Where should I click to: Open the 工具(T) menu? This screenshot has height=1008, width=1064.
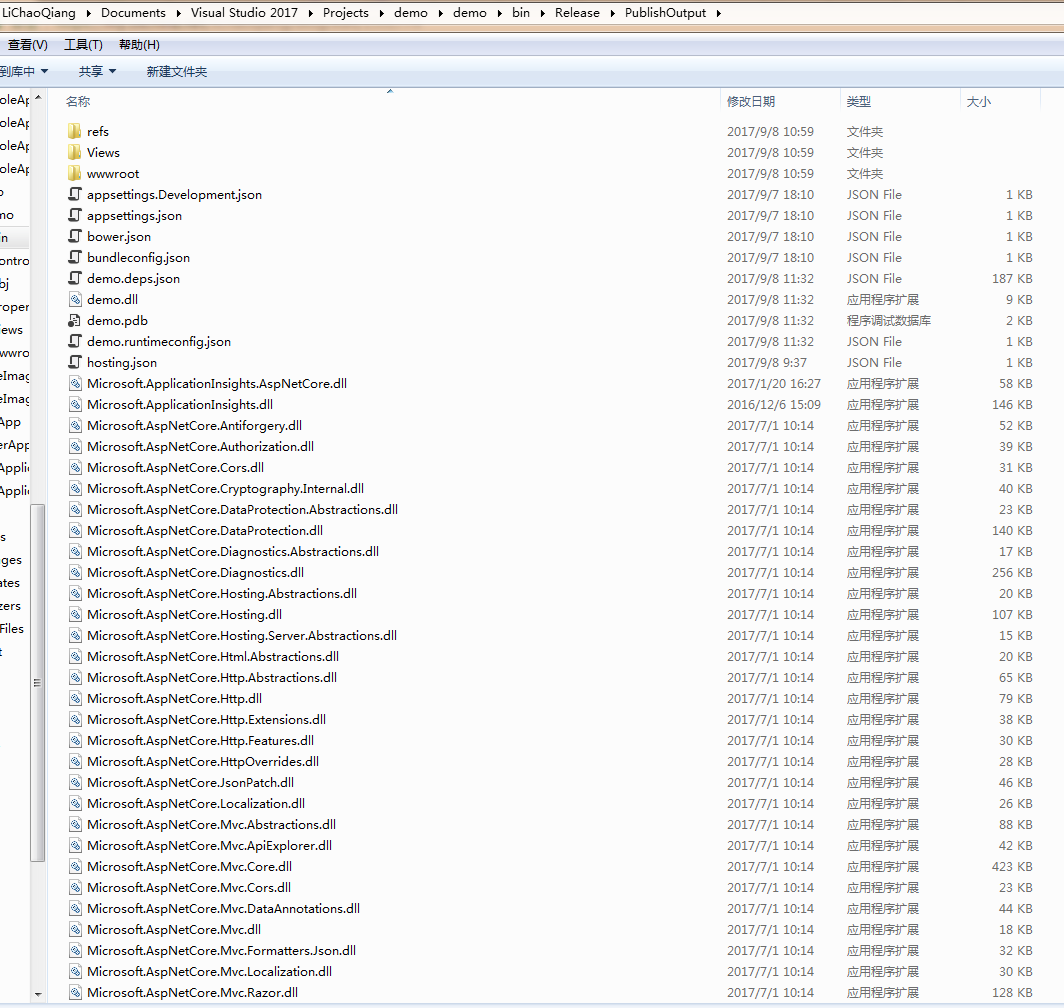click(x=83, y=45)
